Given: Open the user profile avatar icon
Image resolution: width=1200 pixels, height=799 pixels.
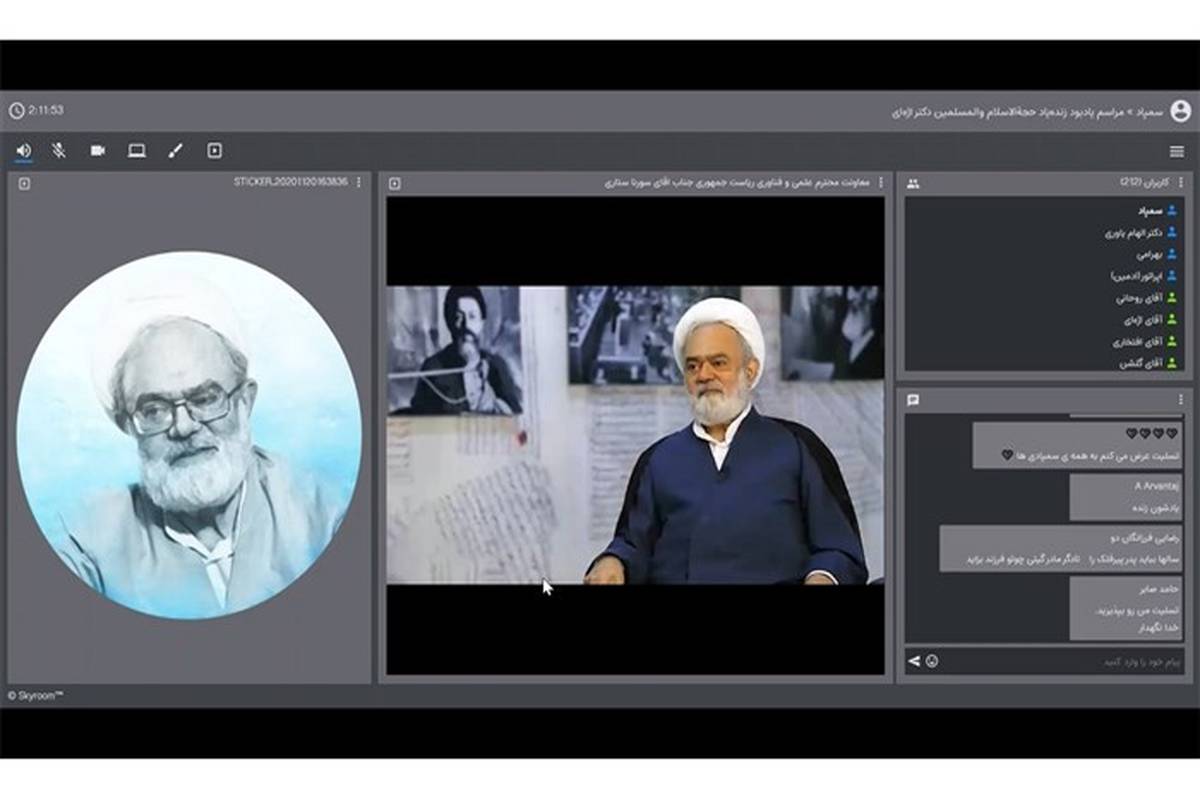Looking at the screenshot, I should pos(1180,111).
